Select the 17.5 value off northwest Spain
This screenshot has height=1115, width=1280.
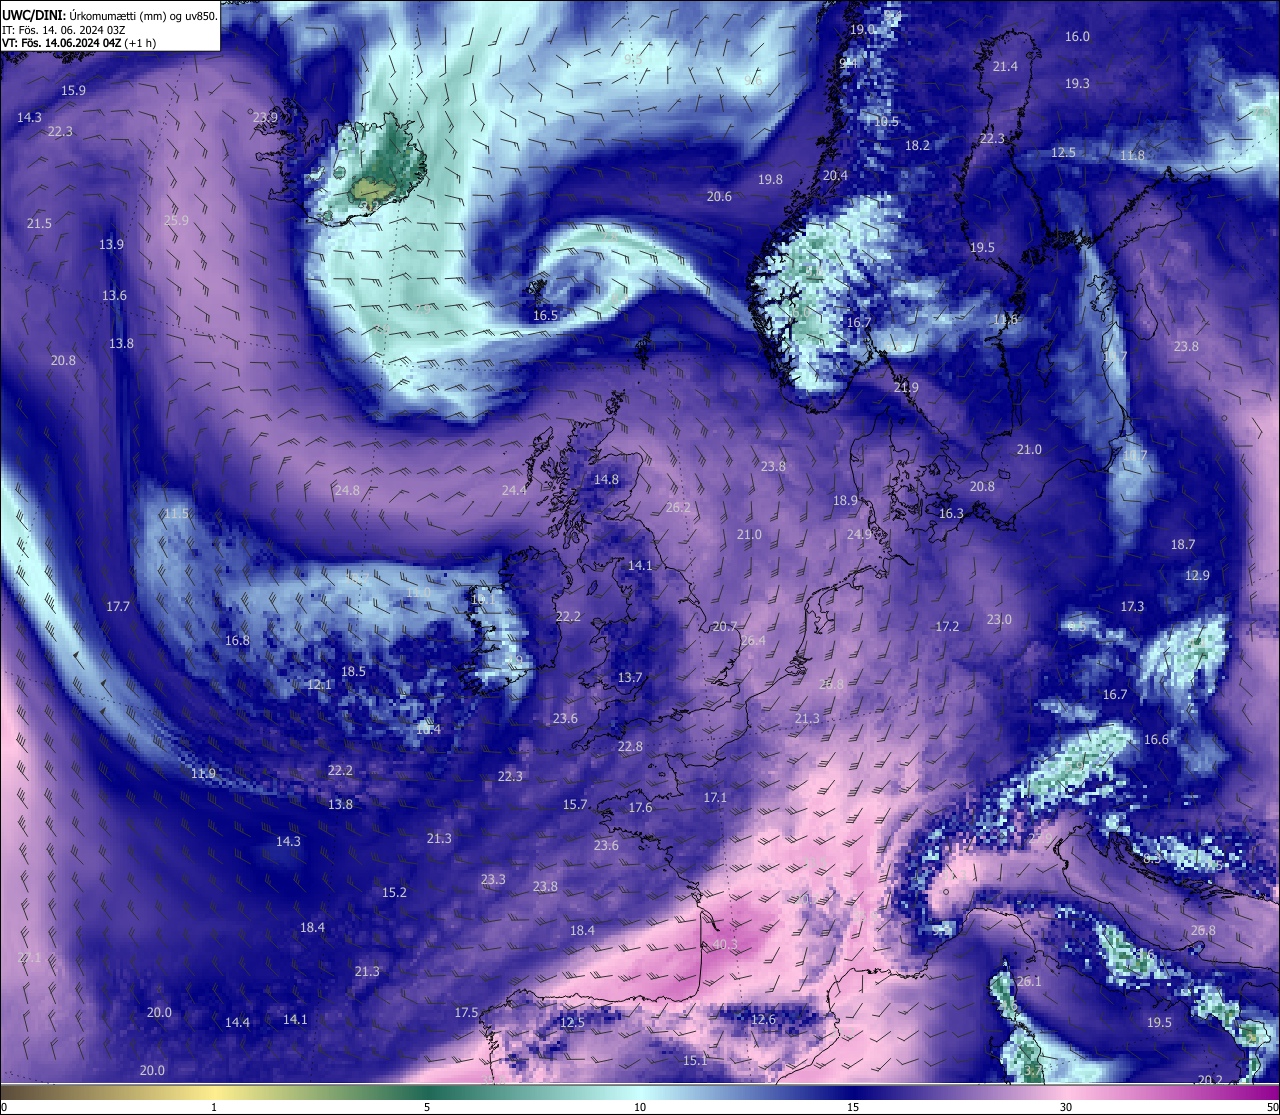click(466, 1012)
